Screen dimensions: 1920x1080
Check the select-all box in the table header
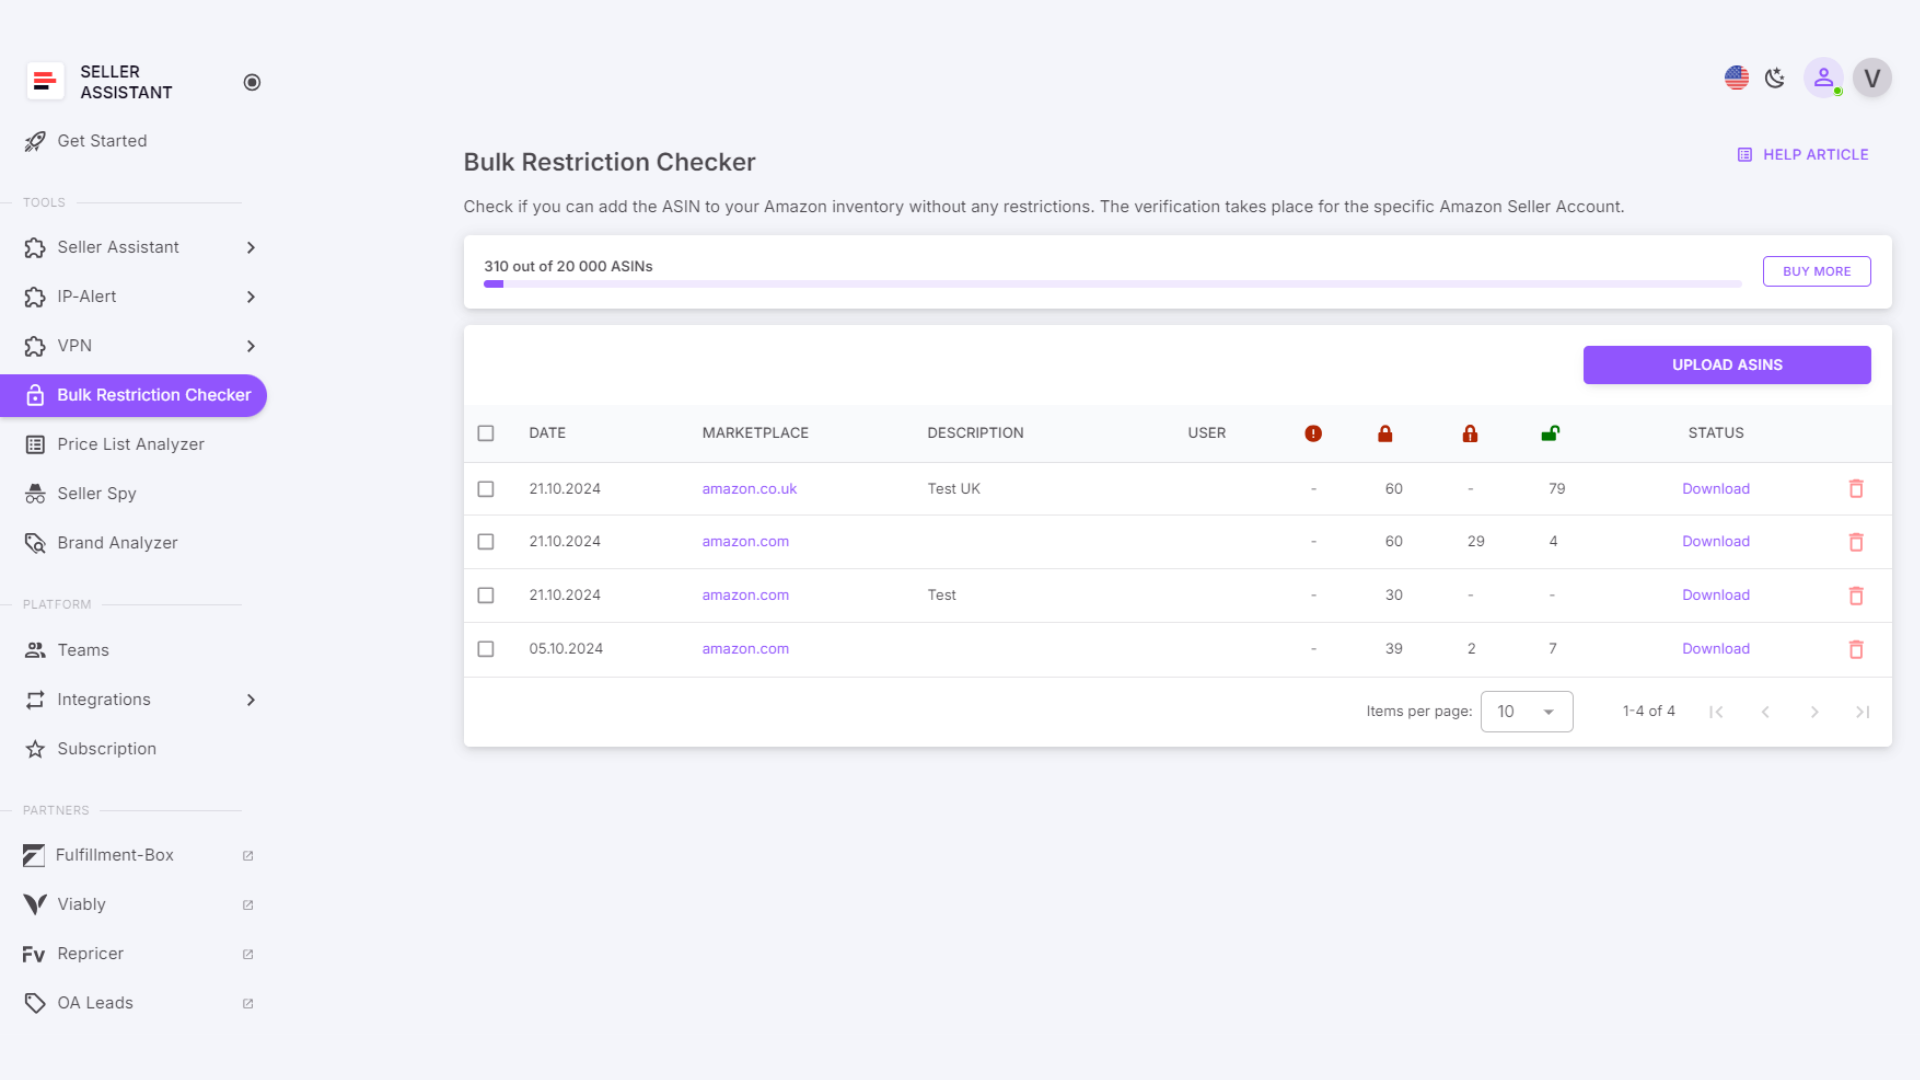[x=487, y=433]
